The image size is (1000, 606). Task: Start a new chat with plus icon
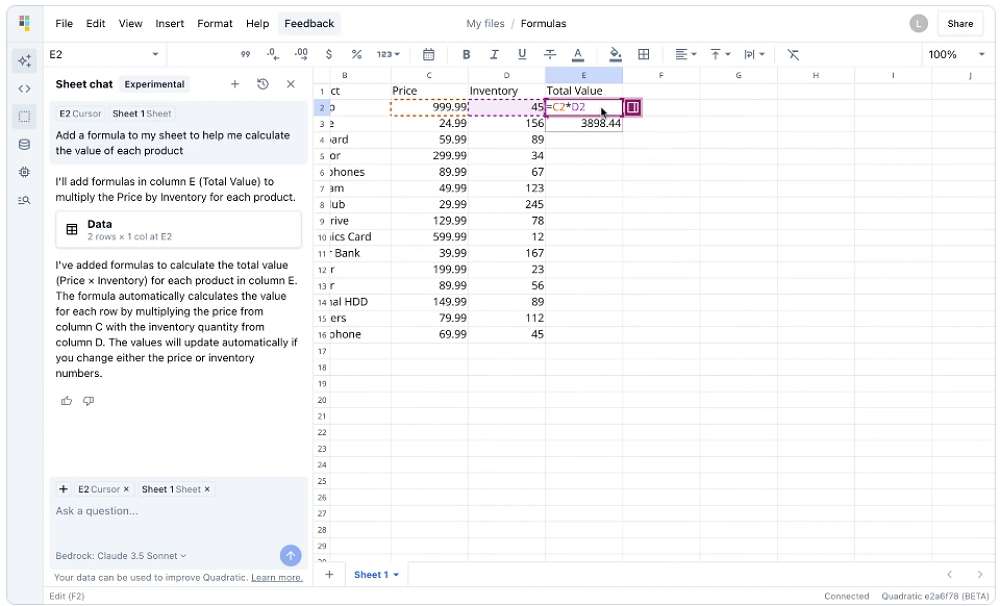[235, 85]
